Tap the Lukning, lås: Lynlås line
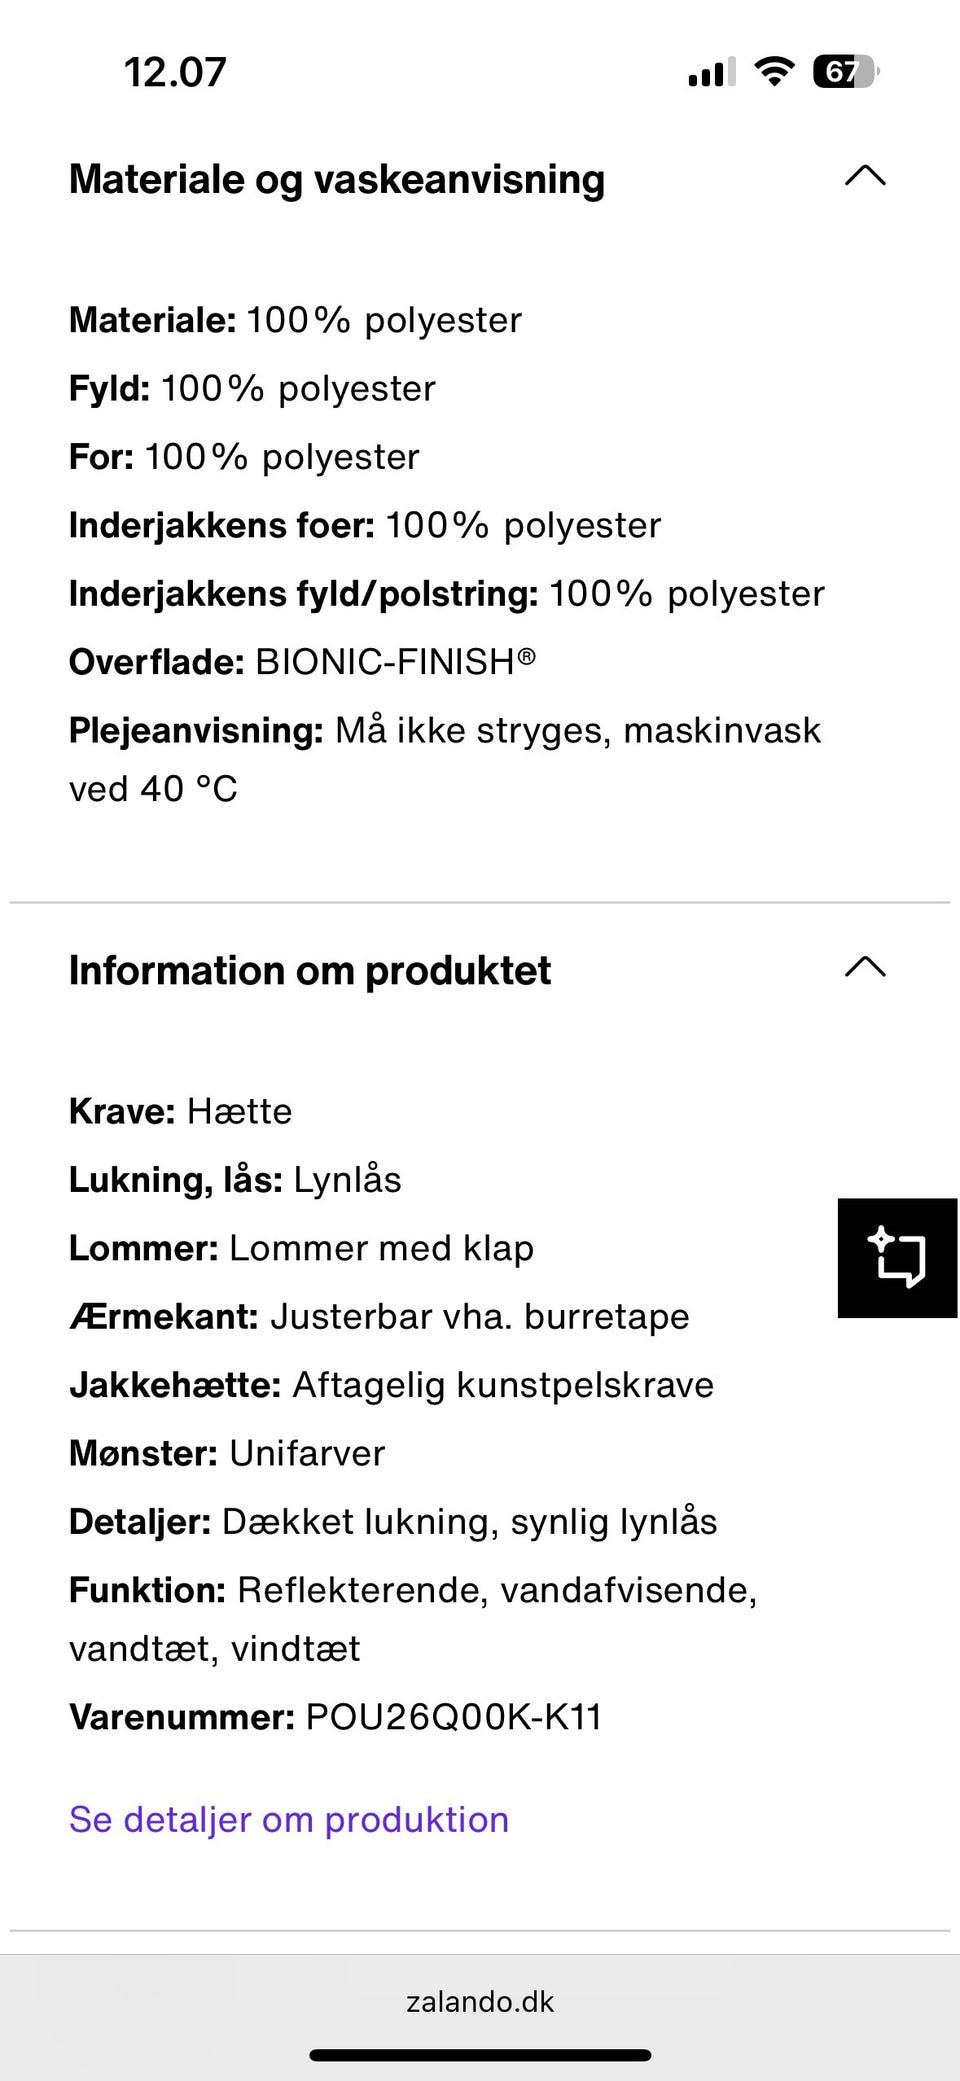The width and height of the screenshot is (960, 2081). pyautogui.click(x=235, y=1180)
